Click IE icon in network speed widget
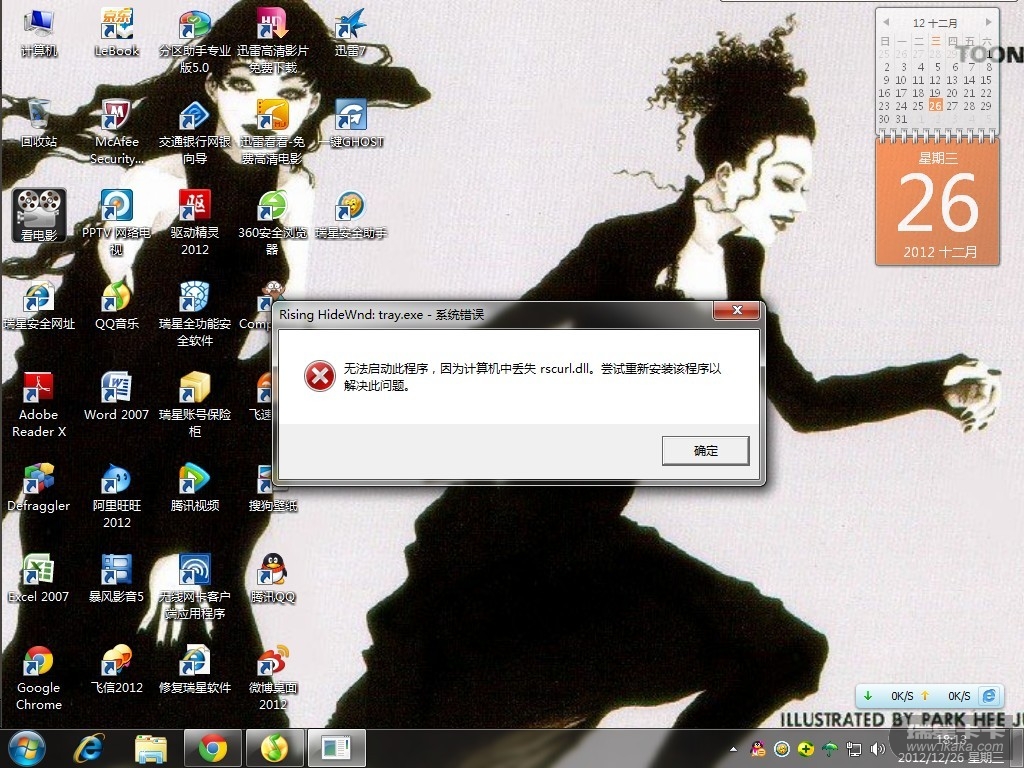Screen dimensions: 1024x768 [x=989, y=696]
